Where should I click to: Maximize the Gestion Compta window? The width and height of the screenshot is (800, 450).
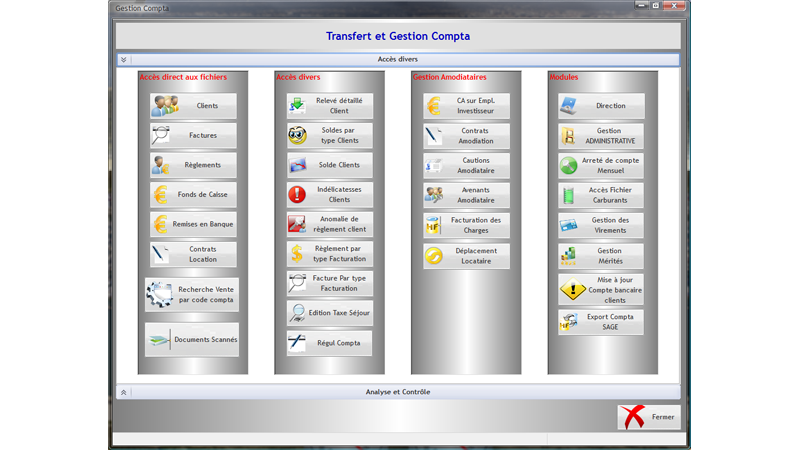coord(656,5)
